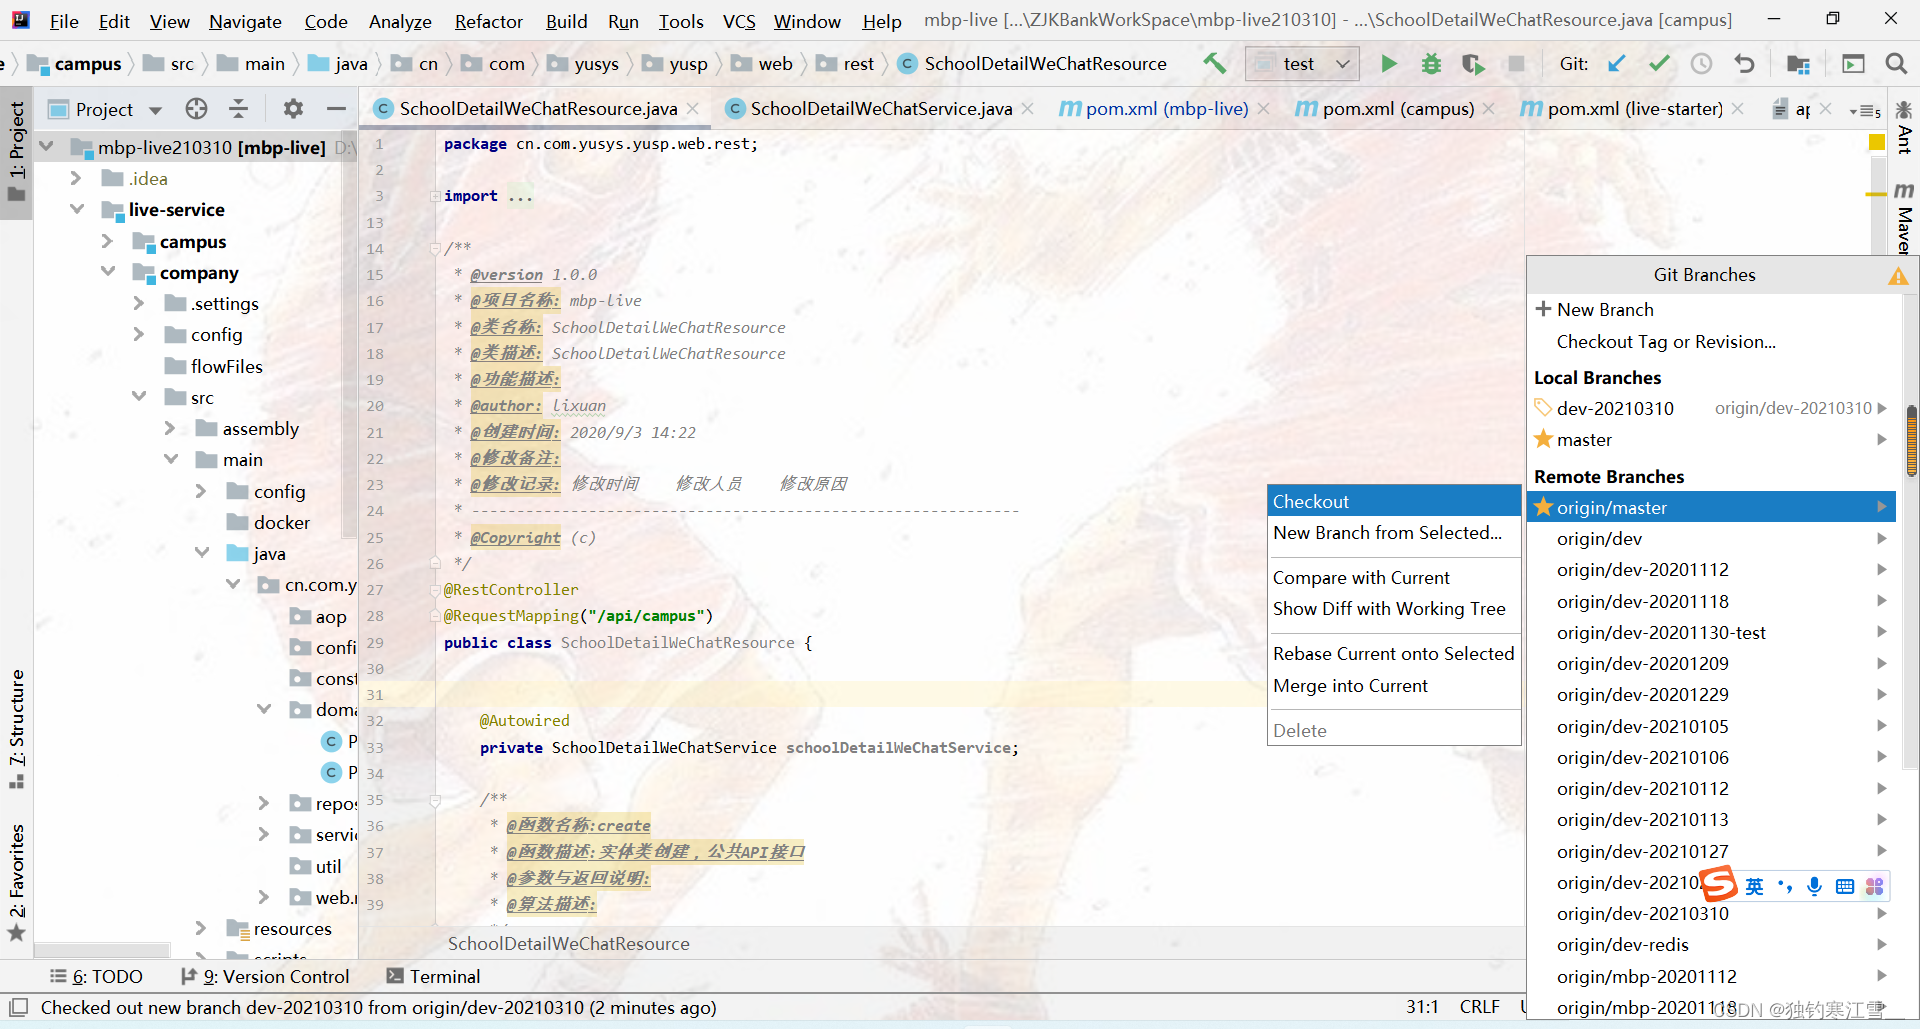
Task: Open the run configuration 'test' dropdown
Action: pos(1302,64)
